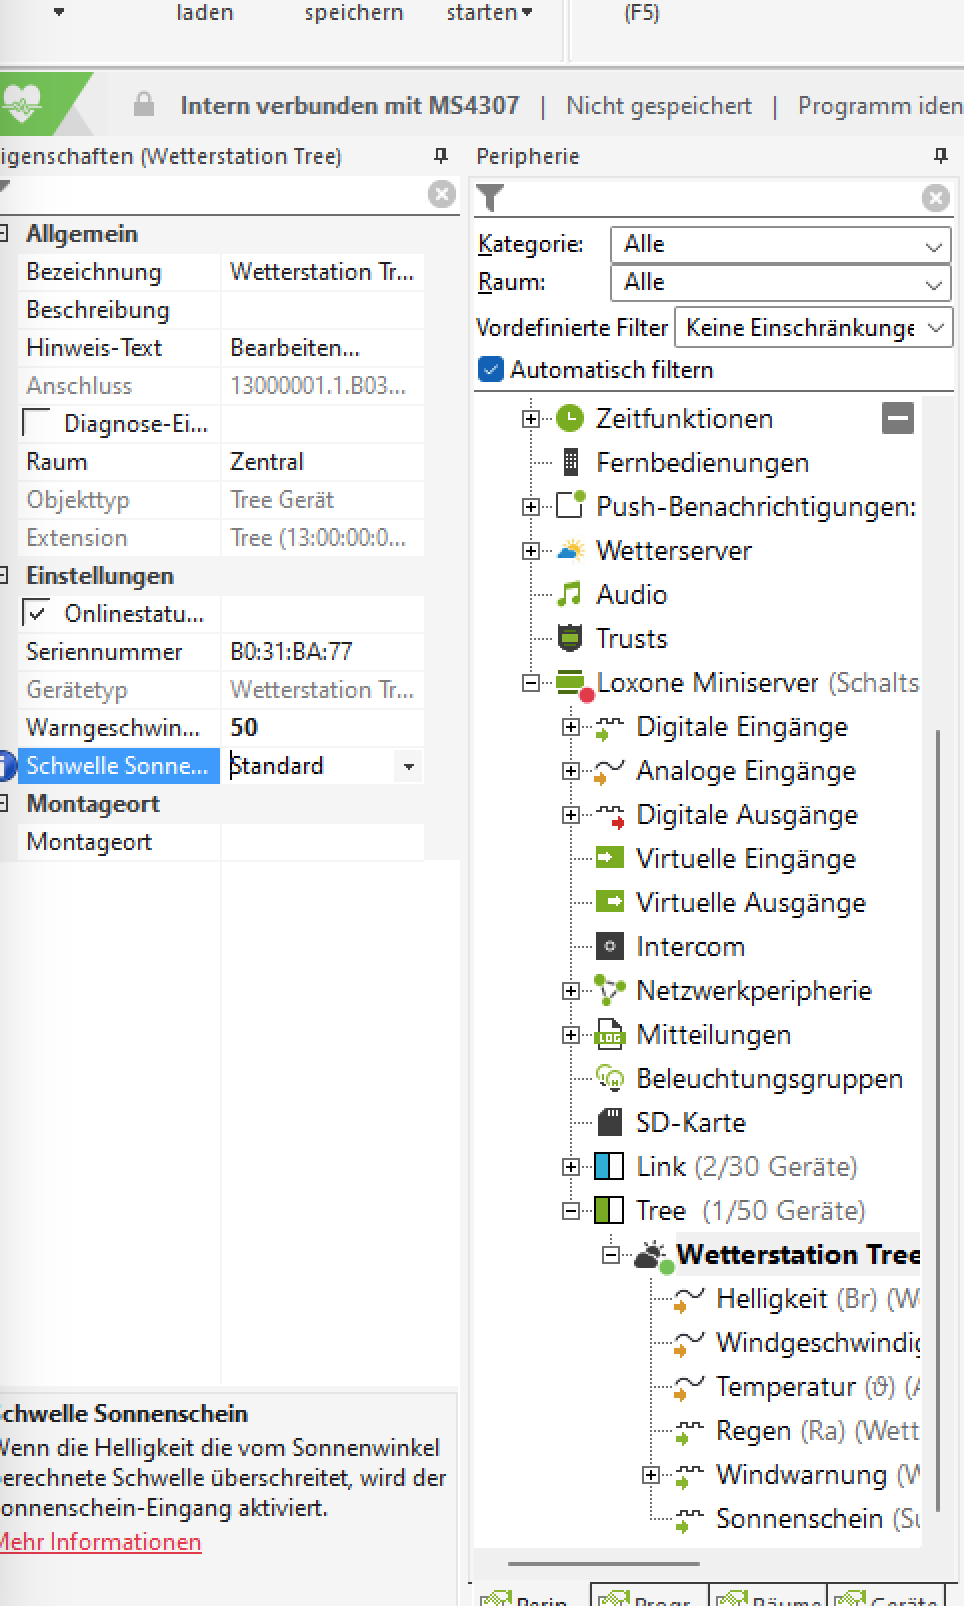The image size is (964, 1606).
Task: Expand the Wetterserver node
Action: pyautogui.click(x=531, y=550)
